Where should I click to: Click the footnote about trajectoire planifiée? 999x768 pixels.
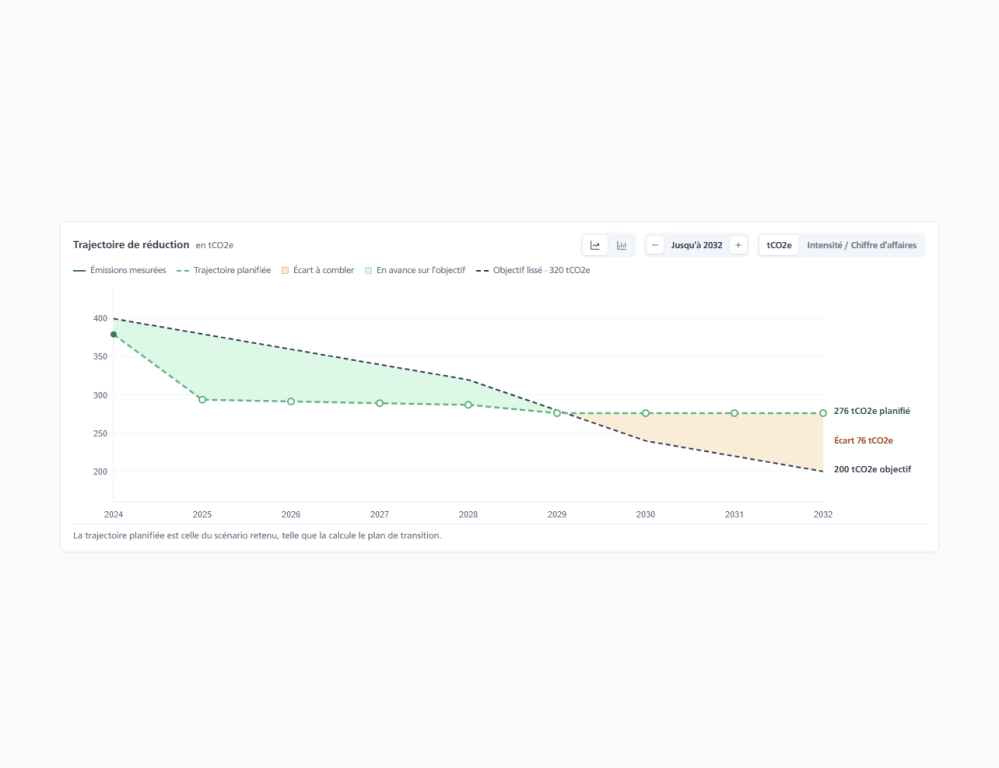257,535
